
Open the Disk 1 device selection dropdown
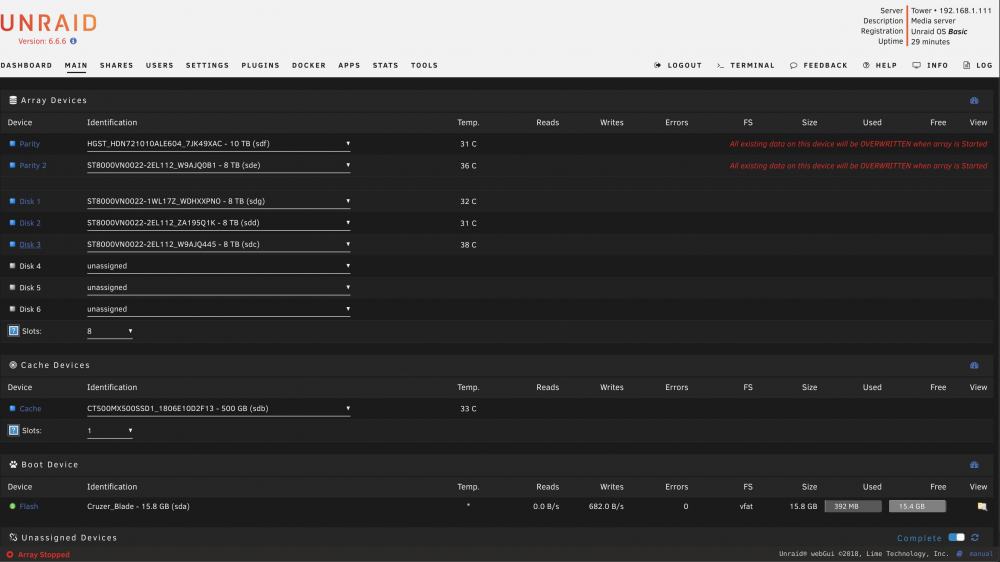pyautogui.click(x=218, y=202)
